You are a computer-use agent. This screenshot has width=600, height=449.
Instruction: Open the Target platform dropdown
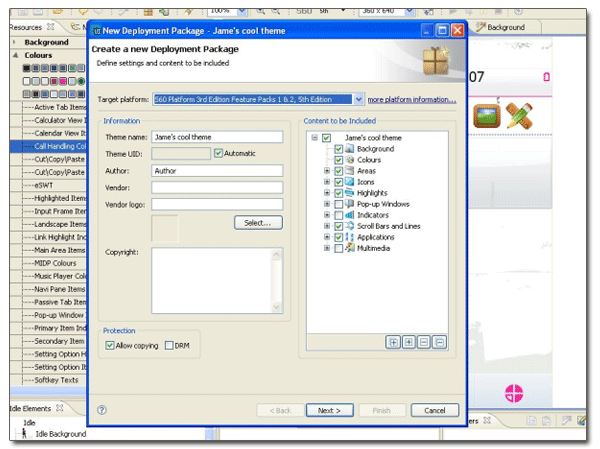359,100
